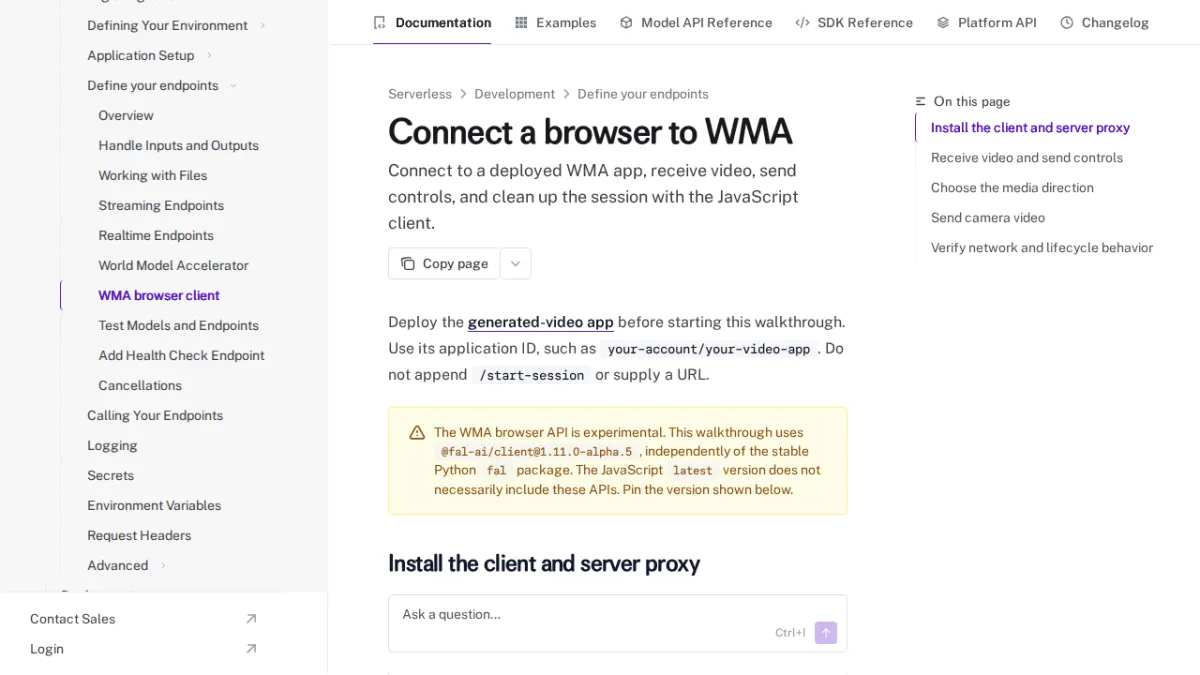Jump to Send camera video section
Viewport: 1200px width, 675px height.
coord(988,218)
